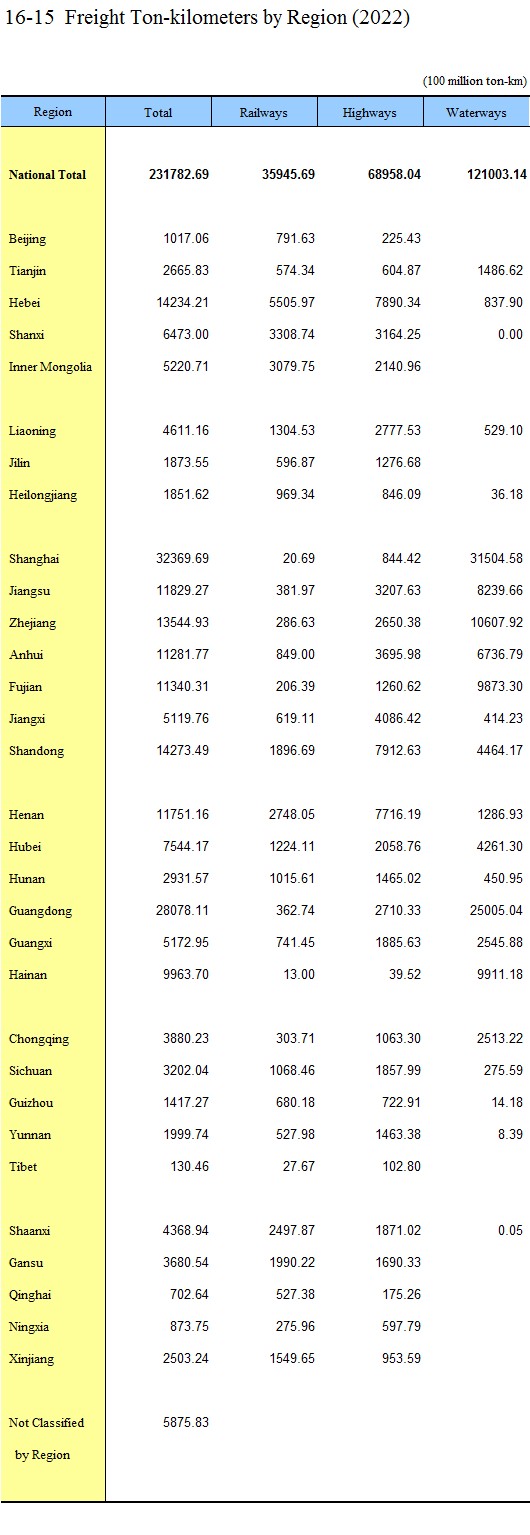Select the Chongqing row label
This screenshot has width=530, height=1535.
[x=39, y=1039]
